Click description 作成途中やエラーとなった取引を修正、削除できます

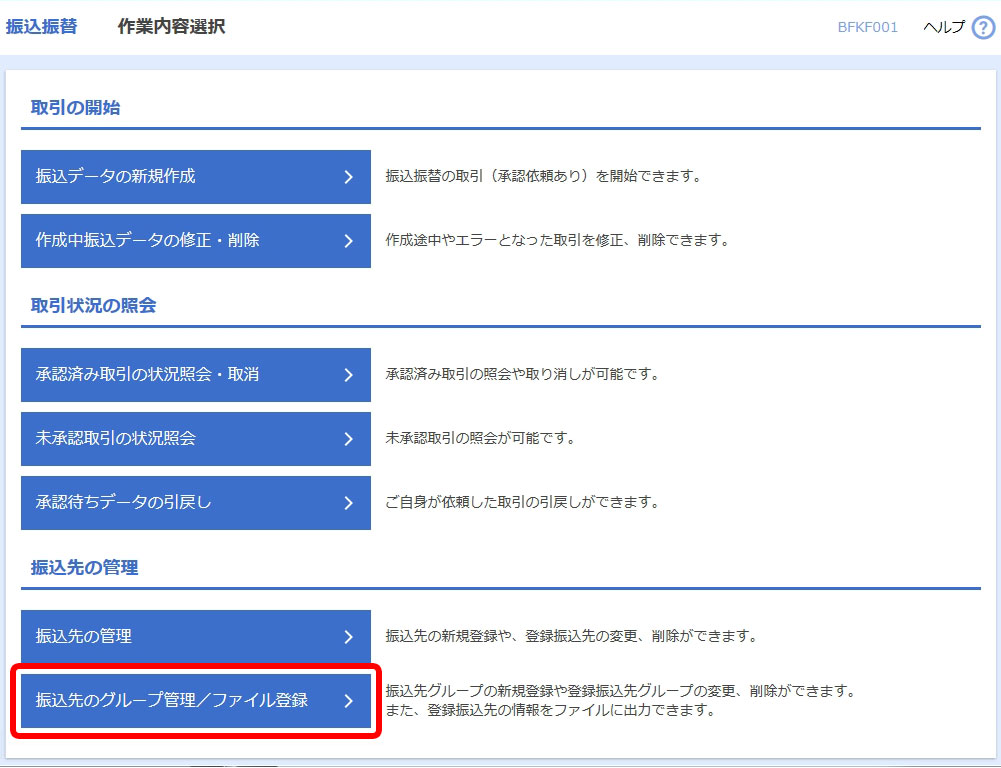coord(557,241)
